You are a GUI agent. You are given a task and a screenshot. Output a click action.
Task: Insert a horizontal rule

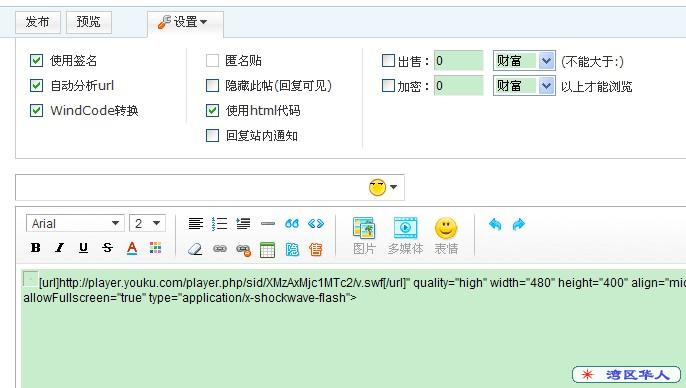[268, 224]
